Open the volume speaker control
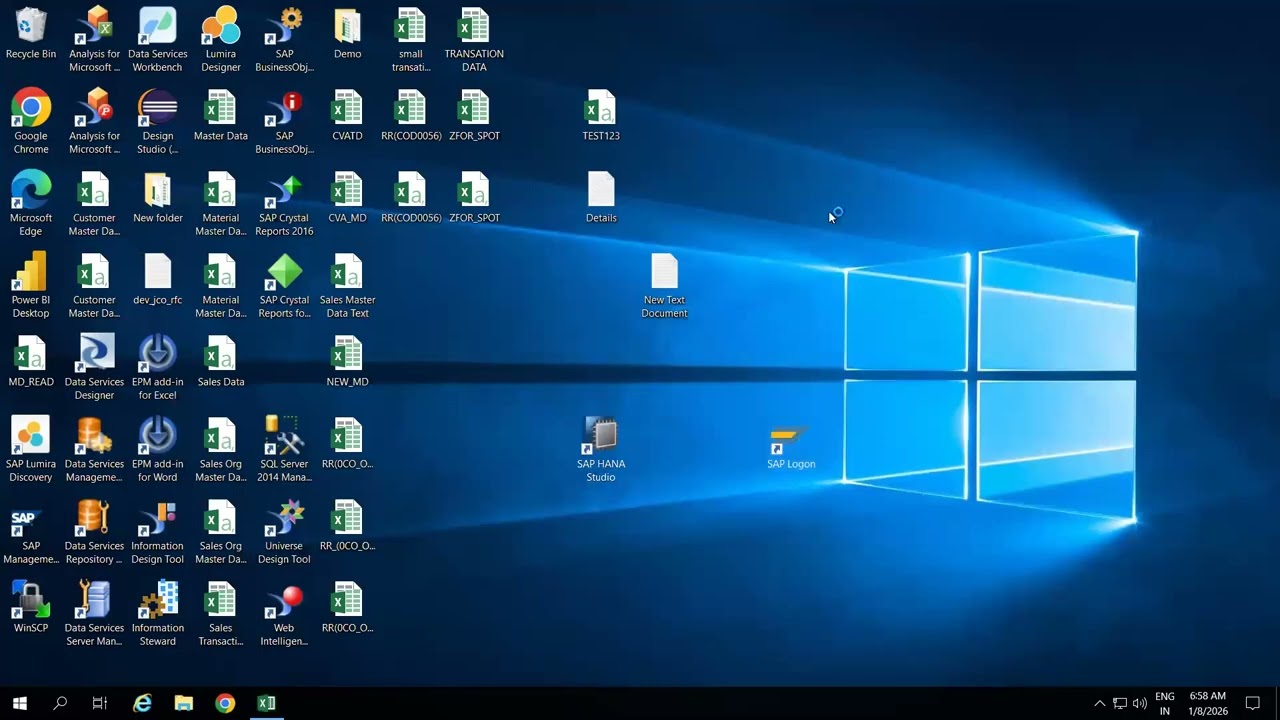This screenshot has width=1280, height=720. coord(1140,703)
